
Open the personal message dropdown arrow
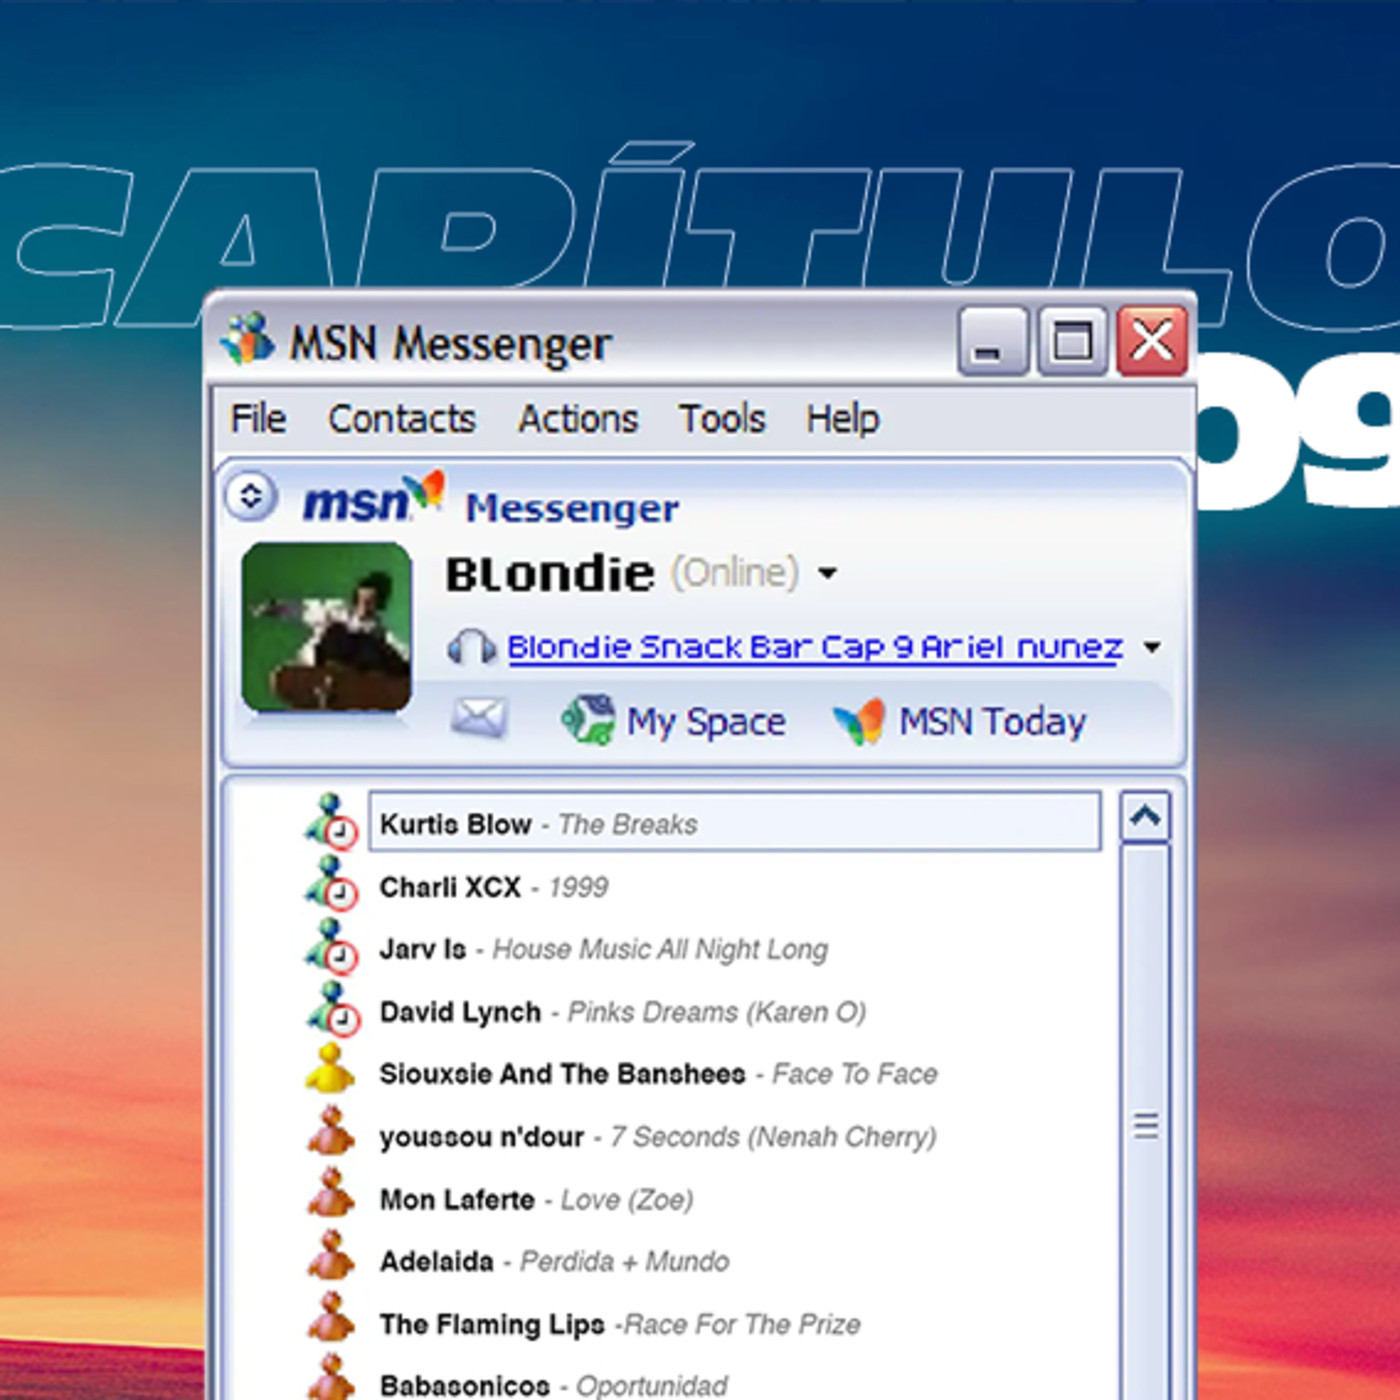1152,648
